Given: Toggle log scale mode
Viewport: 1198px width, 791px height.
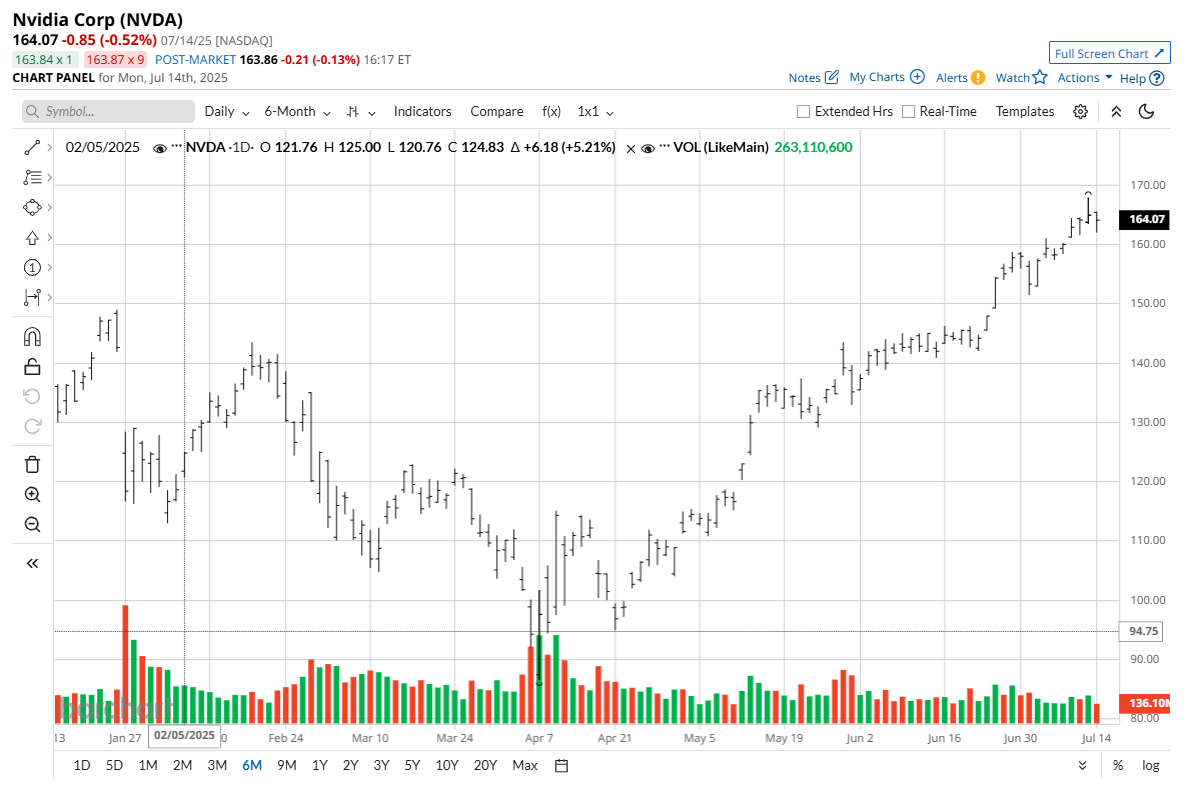Looking at the screenshot, I should tap(1151, 765).
